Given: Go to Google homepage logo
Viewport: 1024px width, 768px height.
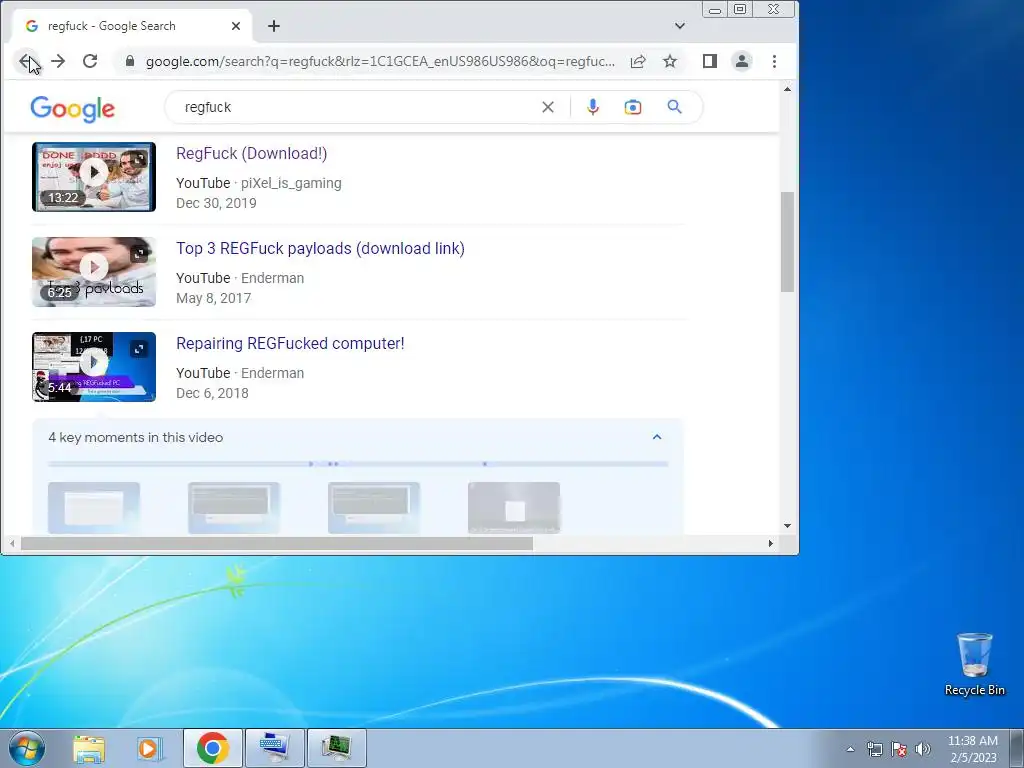Looking at the screenshot, I should click(72, 109).
